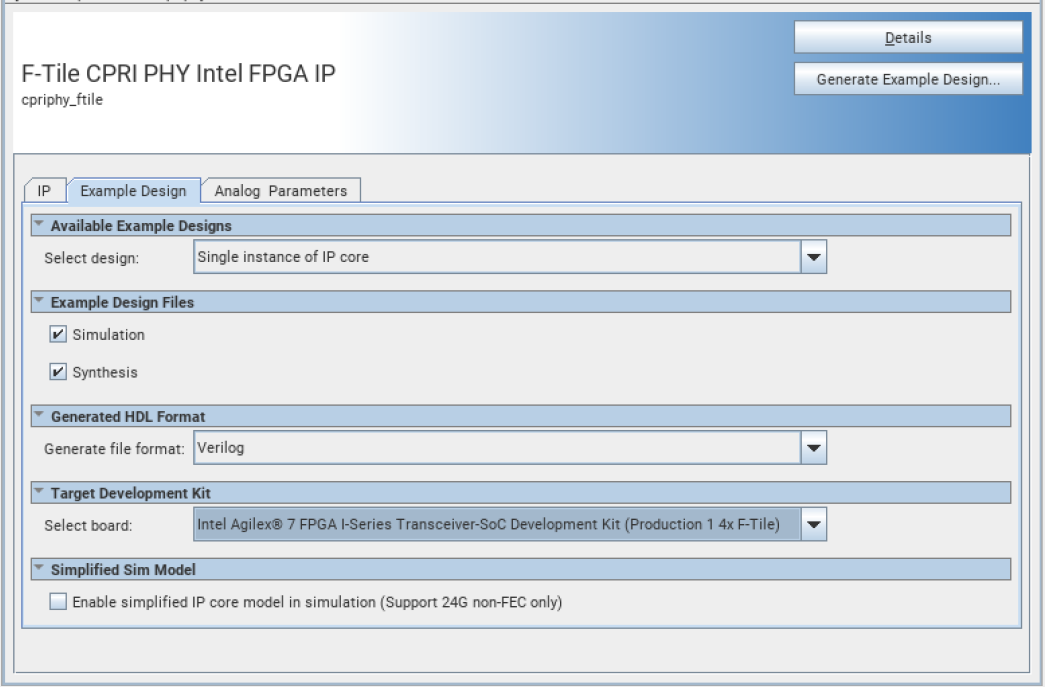Click the 'Single instance of IP core' field
This screenshot has width=1045, height=687.
point(496,258)
